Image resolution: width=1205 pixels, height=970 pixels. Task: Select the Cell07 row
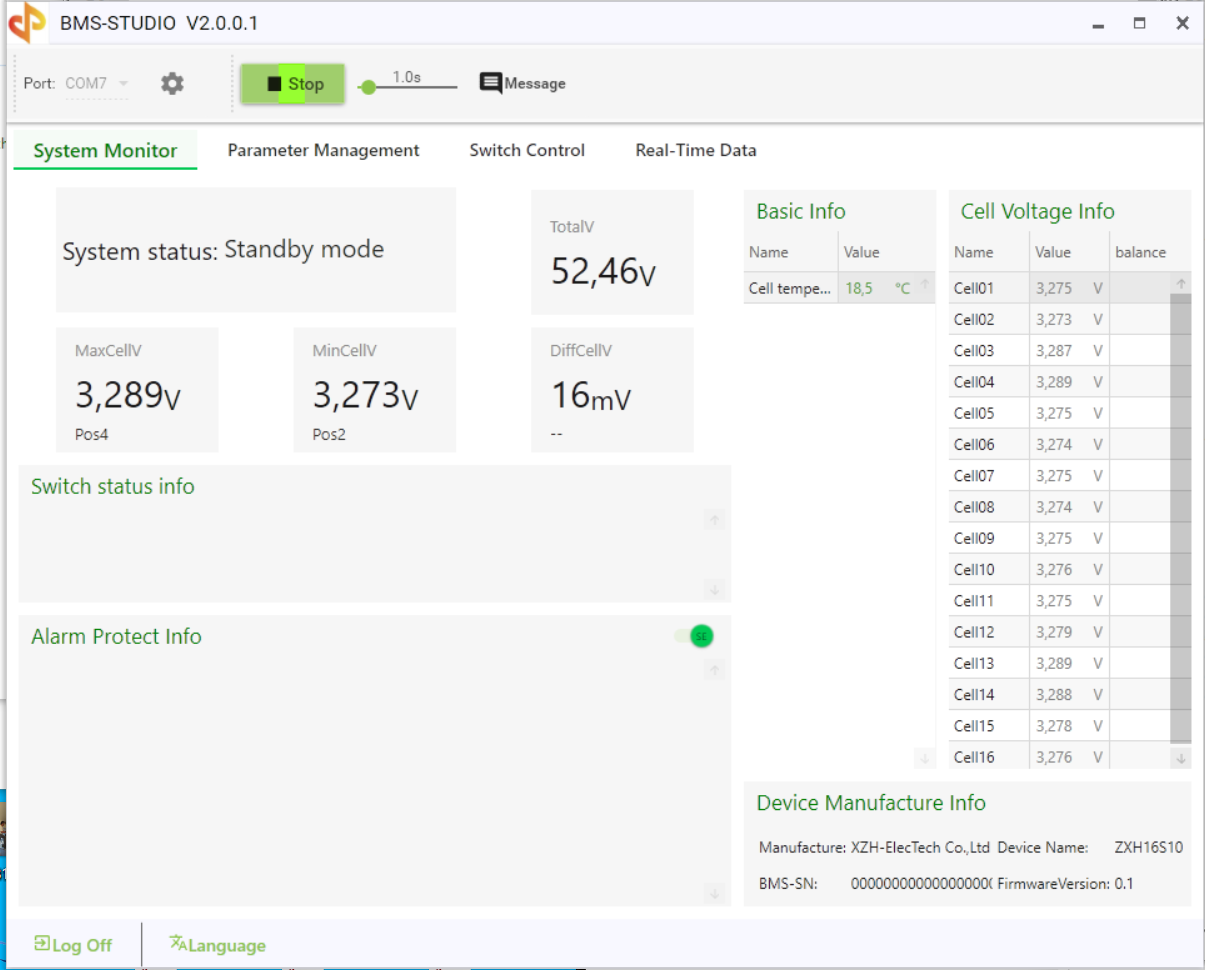pyautogui.click(x=1060, y=476)
